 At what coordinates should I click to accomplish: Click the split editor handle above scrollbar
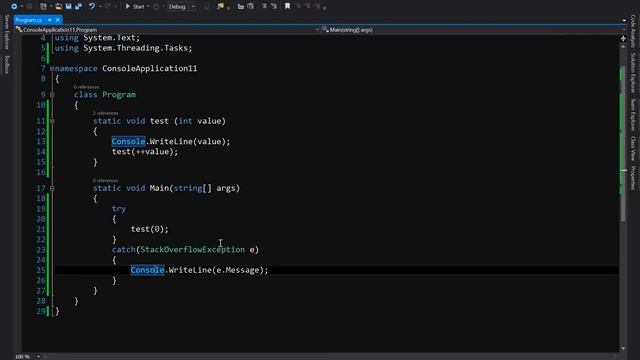[623, 38]
